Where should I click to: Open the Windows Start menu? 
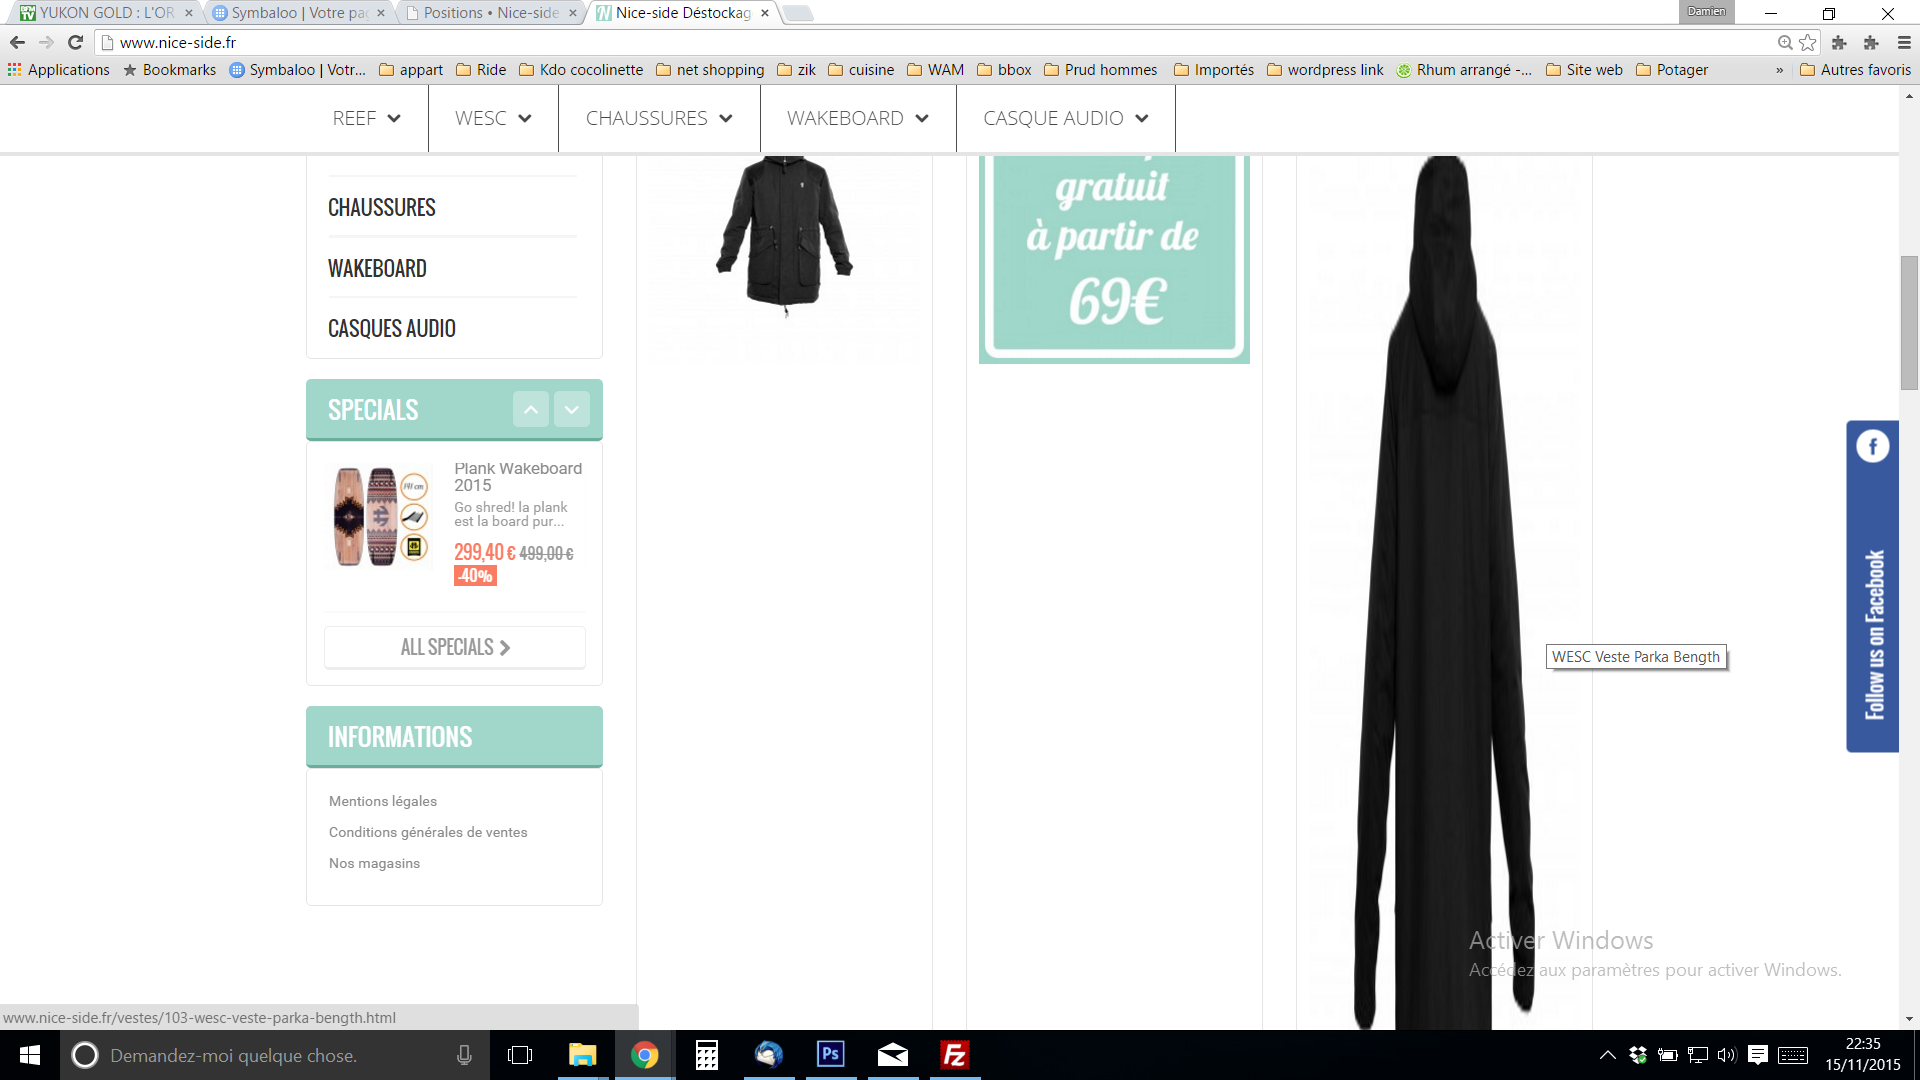click(30, 1055)
